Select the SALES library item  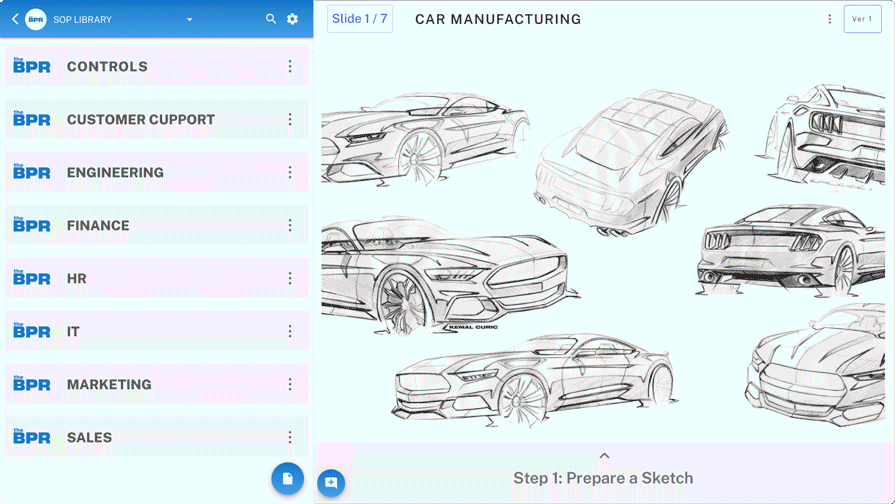pyautogui.click(x=157, y=437)
